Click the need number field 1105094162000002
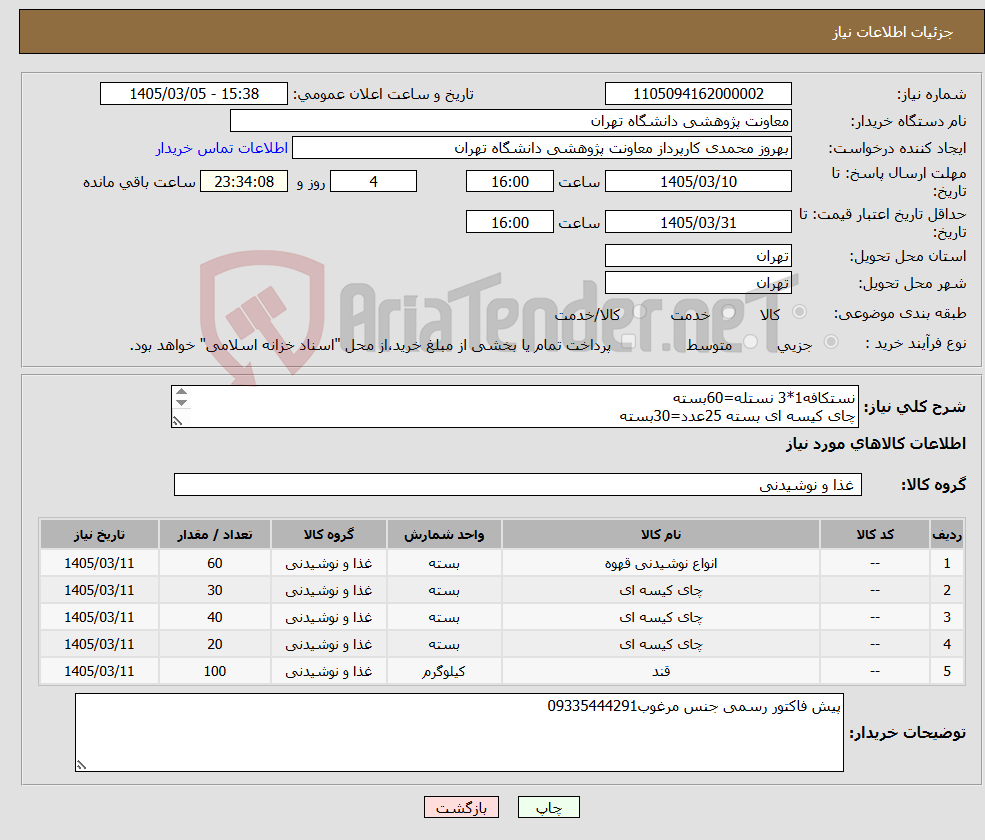The width and height of the screenshot is (985, 840). pos(698,94)
